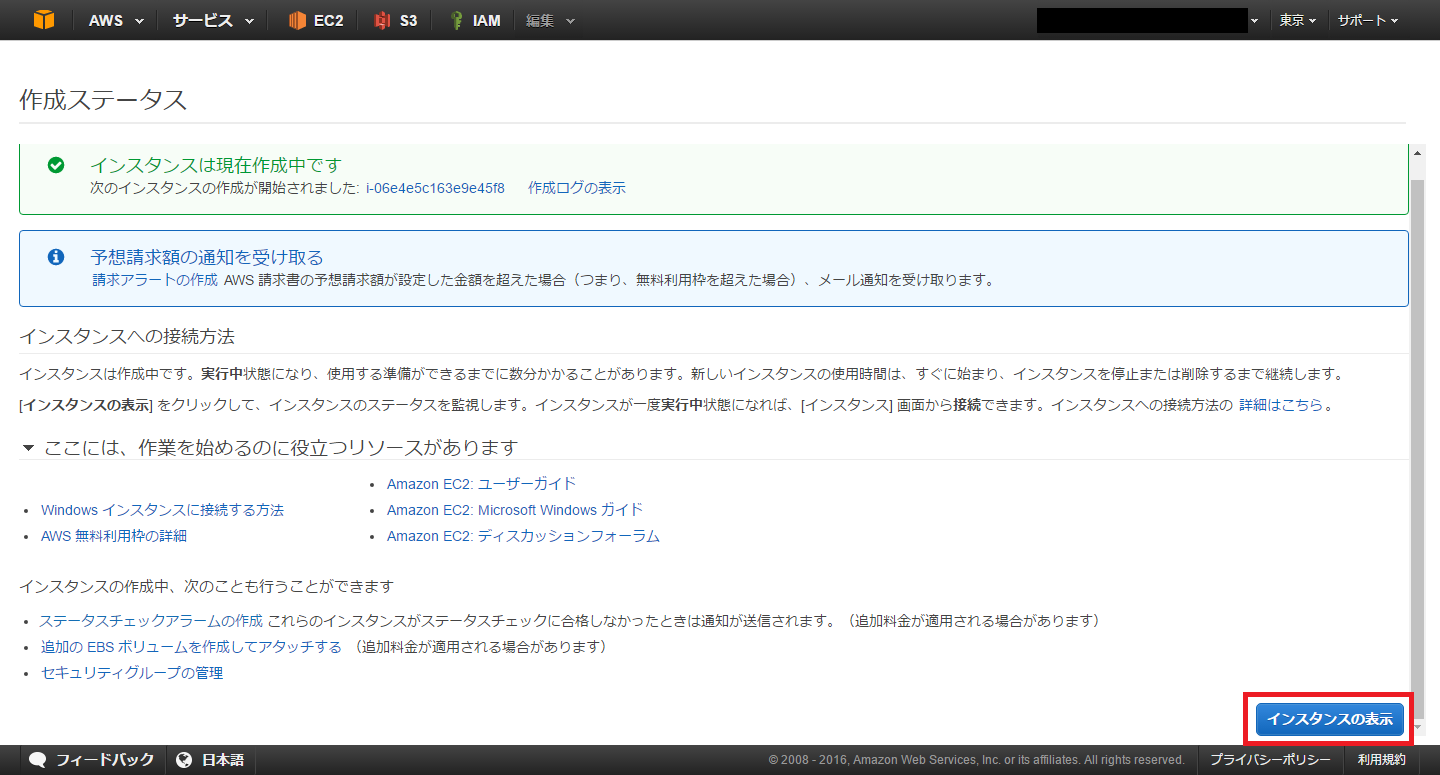The height and width of the screenshot is (775, 1440).
Task: Click the green success checkmark icon
Action: [56, 165]
